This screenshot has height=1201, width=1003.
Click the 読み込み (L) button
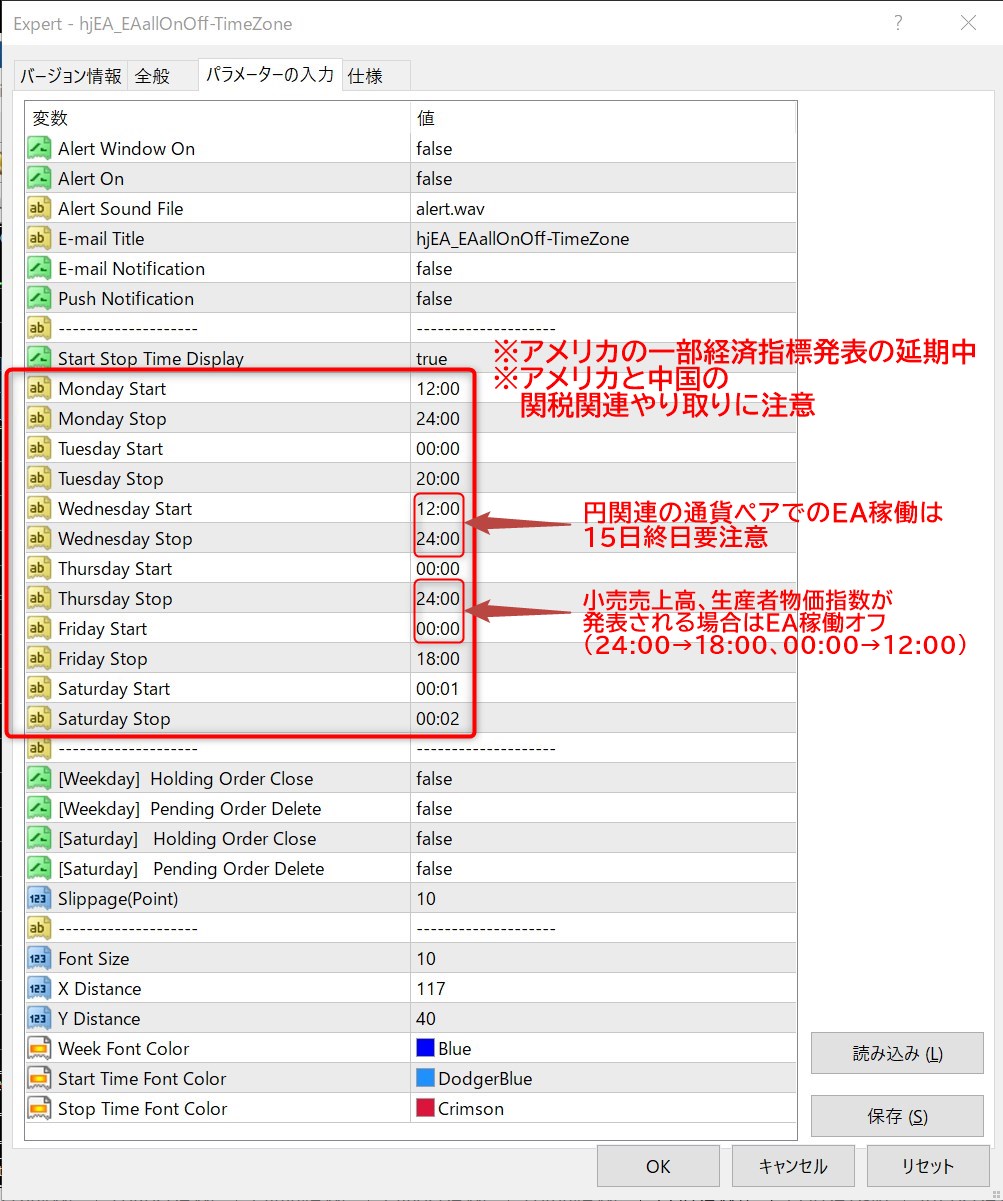pos(897,1054)
